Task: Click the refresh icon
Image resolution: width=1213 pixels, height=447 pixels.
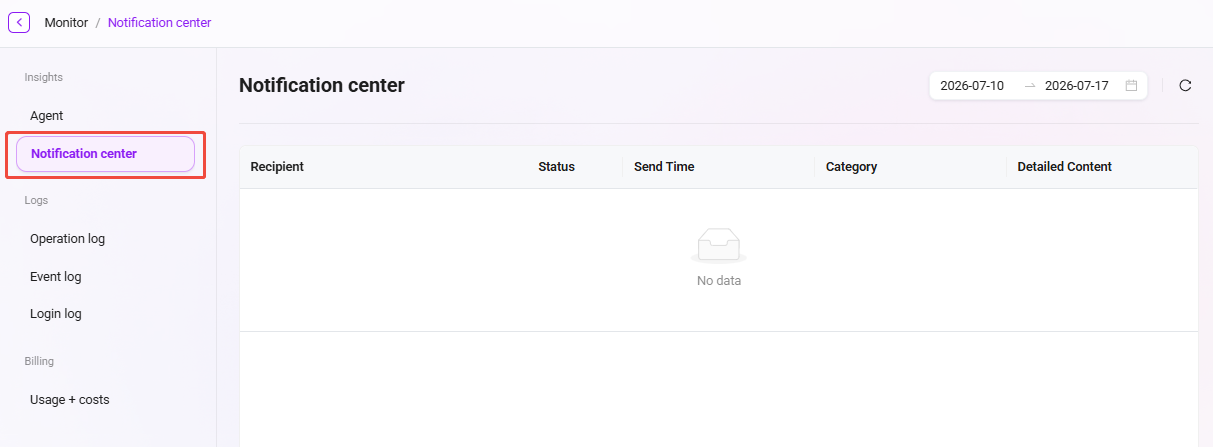Action: (1185, 86)
